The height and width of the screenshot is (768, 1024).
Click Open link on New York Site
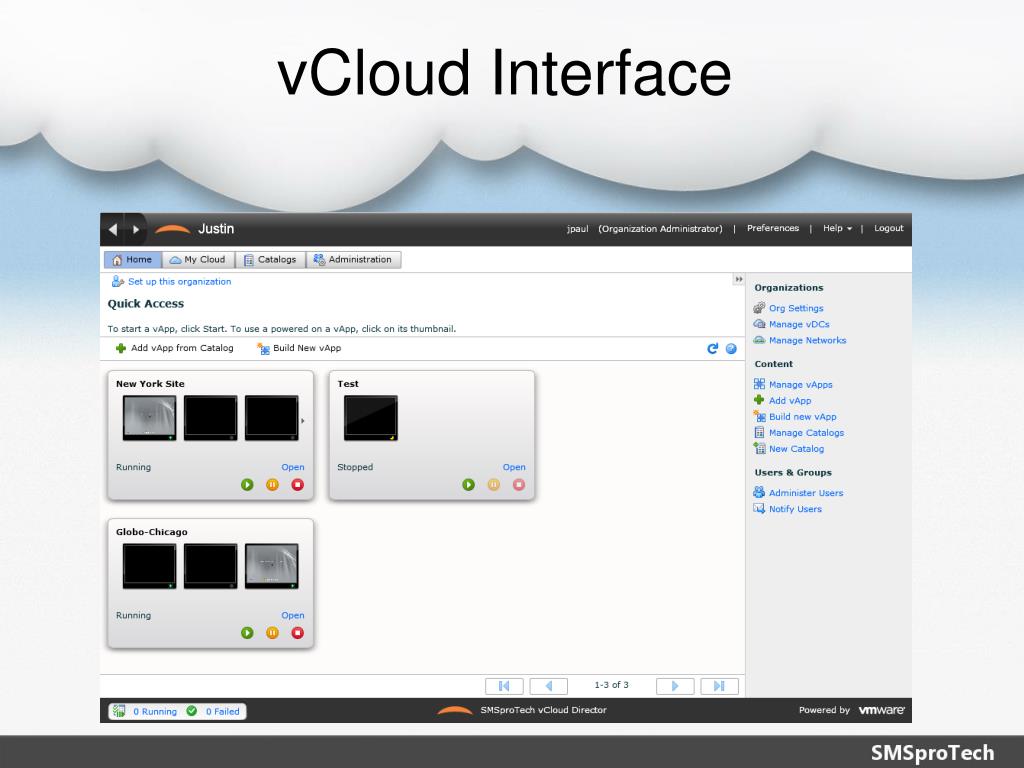293,467
